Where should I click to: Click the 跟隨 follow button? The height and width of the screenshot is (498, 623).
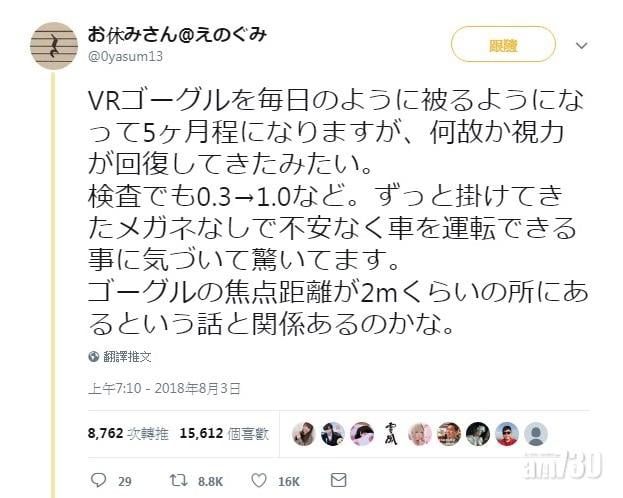tap(503, 45)
